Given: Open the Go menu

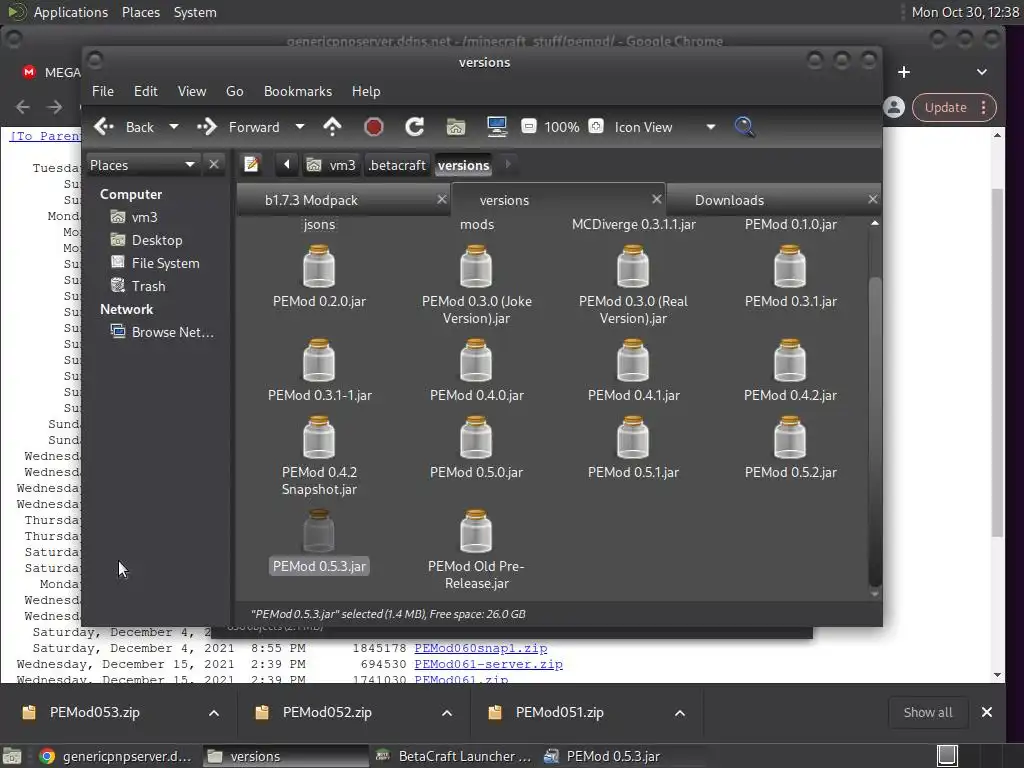Looking at the screenshot, I should (x=234, y=91).
